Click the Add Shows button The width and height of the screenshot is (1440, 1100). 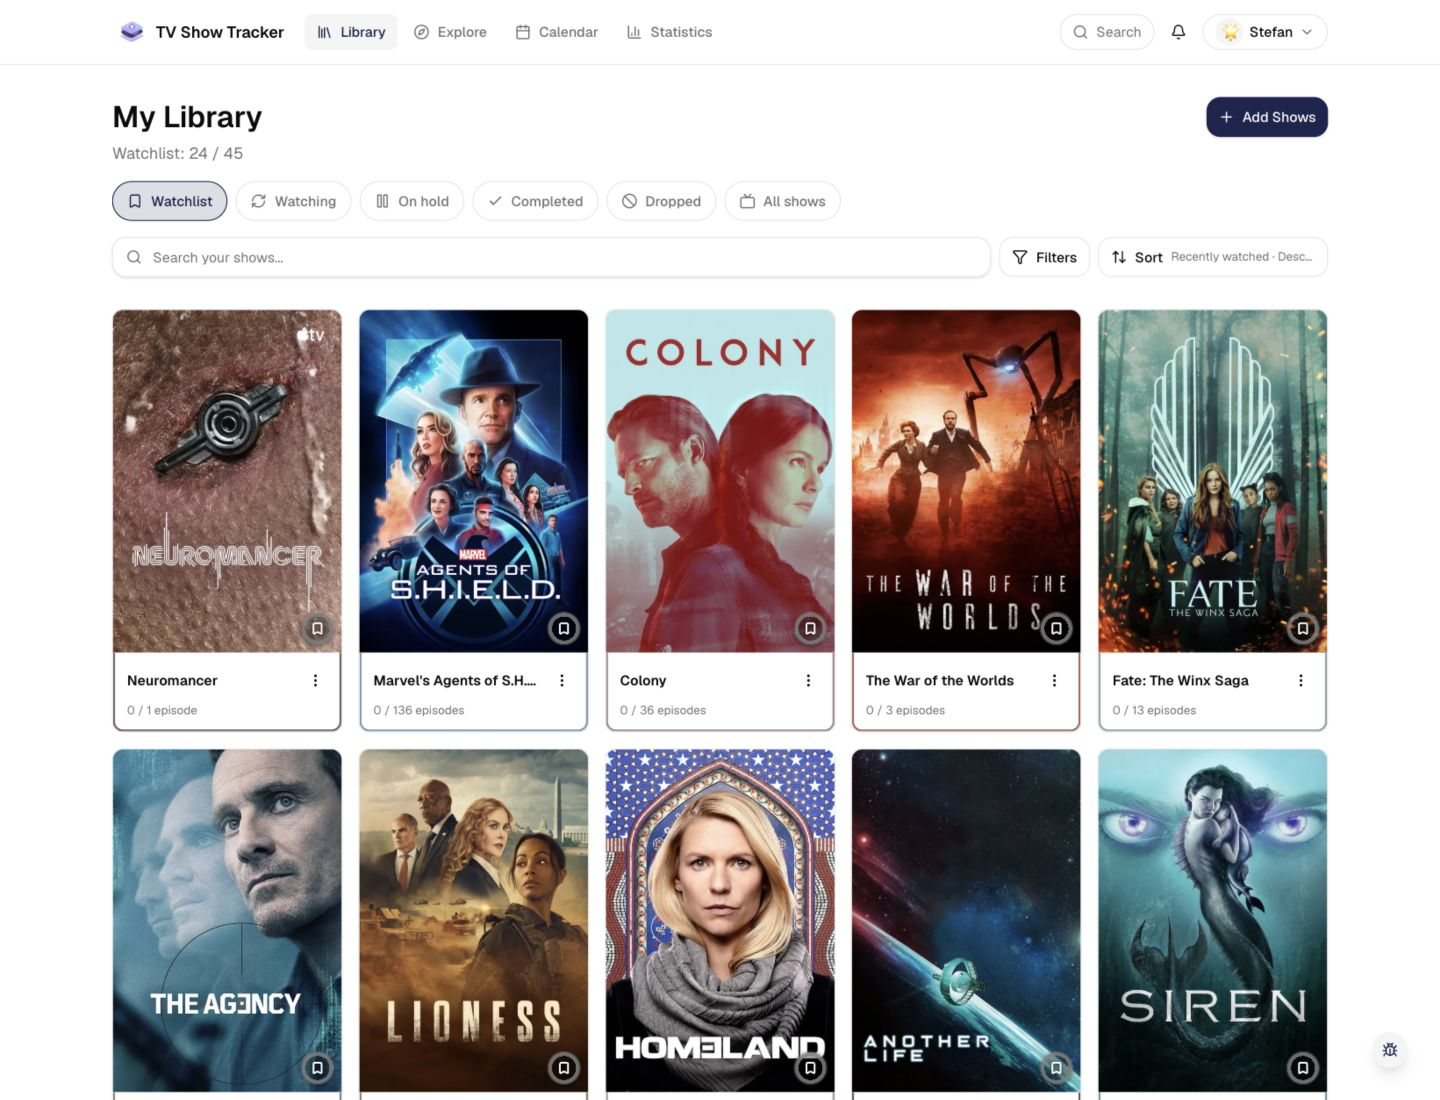(1267, 117)
